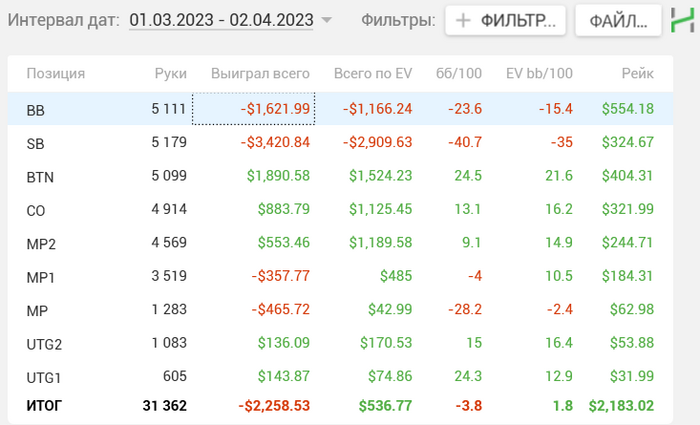This screenshot has width=700, height=425.
Task: Sort by Всего по EV column header
Action: 372,73
